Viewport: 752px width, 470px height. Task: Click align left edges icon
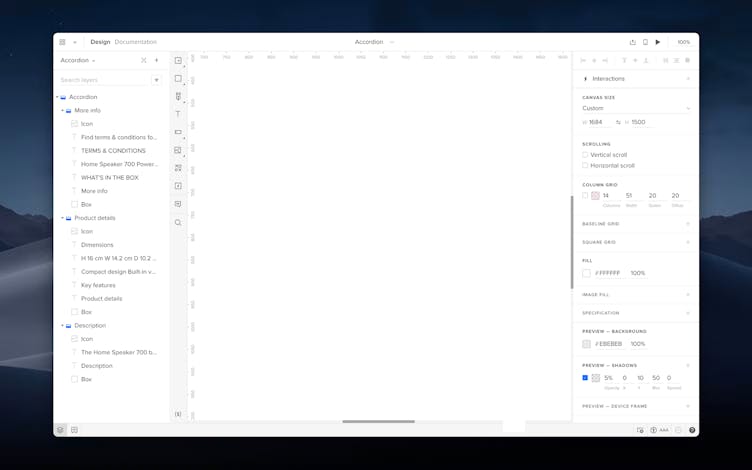[x=583, y=60]
